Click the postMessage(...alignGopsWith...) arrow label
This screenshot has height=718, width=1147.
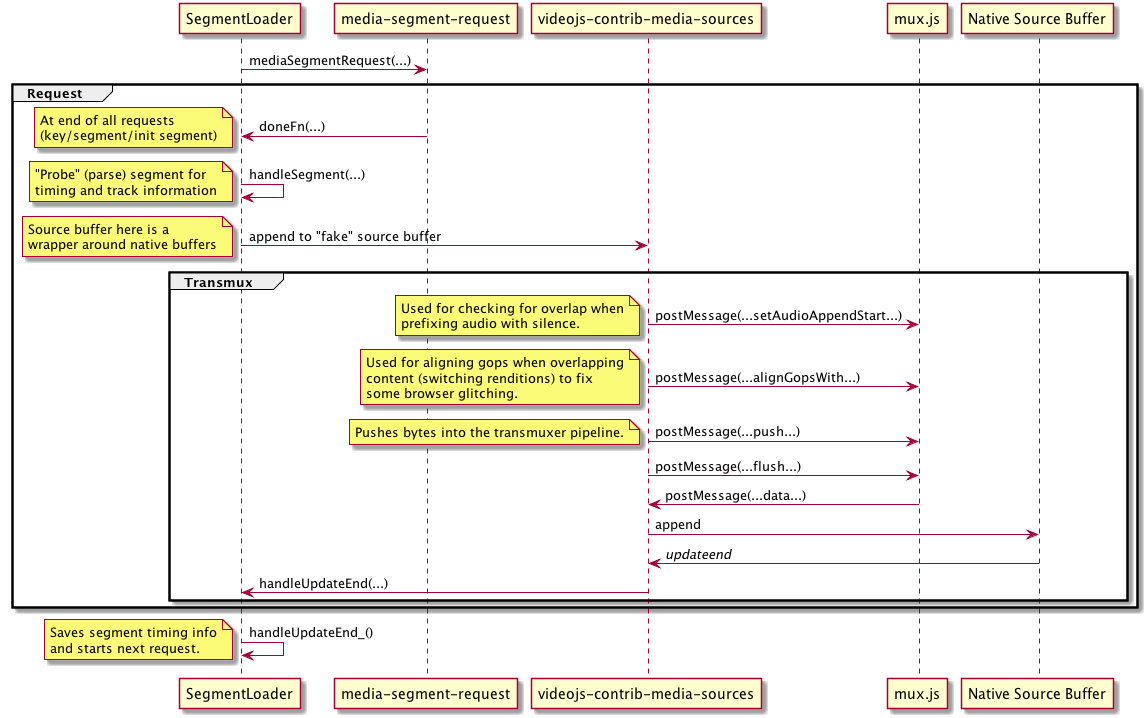(758, 378)
